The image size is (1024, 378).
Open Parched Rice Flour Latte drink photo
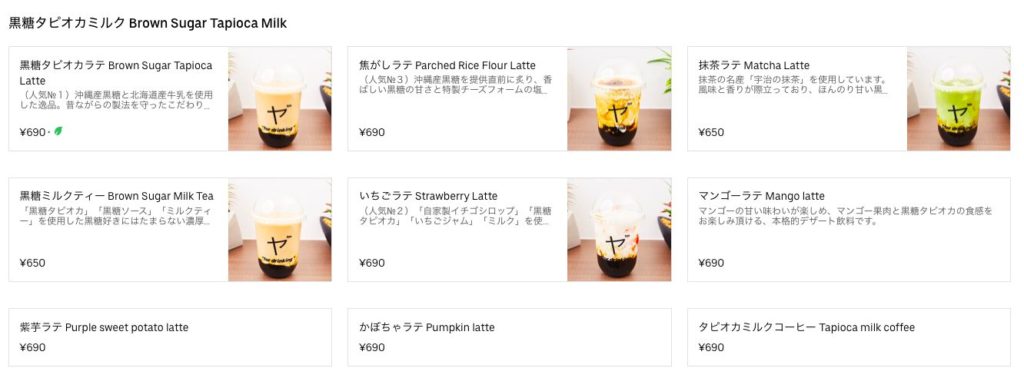619,99
